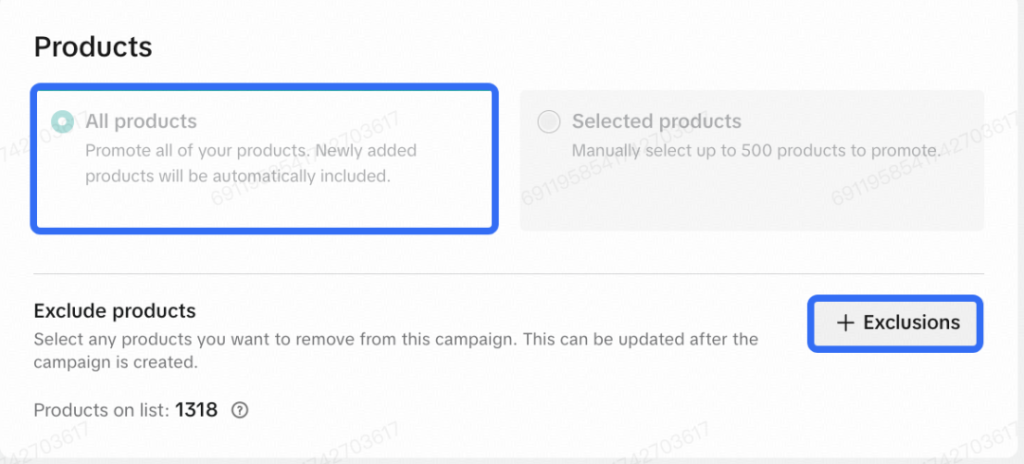Select the "All products" radio button

tap(63, 122)
